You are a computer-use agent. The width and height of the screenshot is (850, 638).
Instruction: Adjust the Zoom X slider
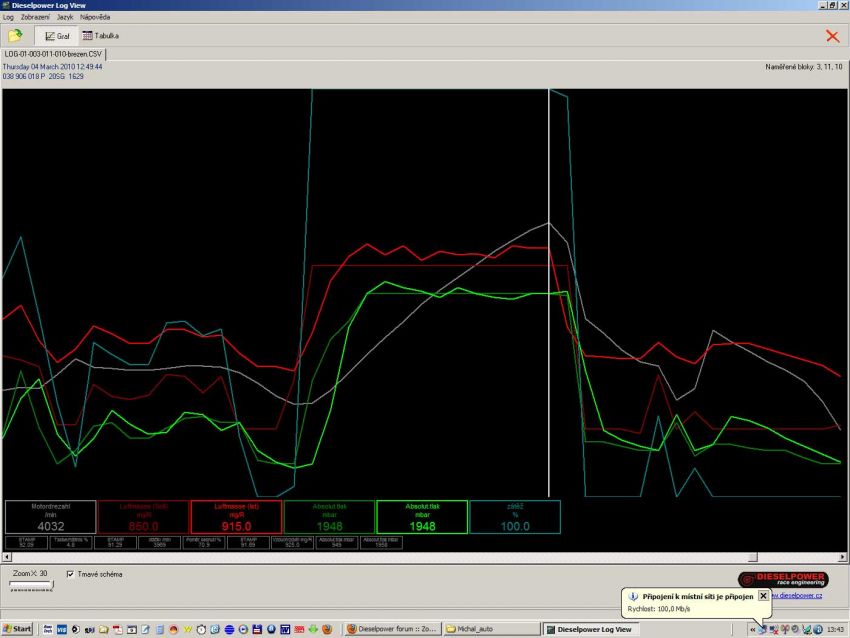[x=31, y=584]
